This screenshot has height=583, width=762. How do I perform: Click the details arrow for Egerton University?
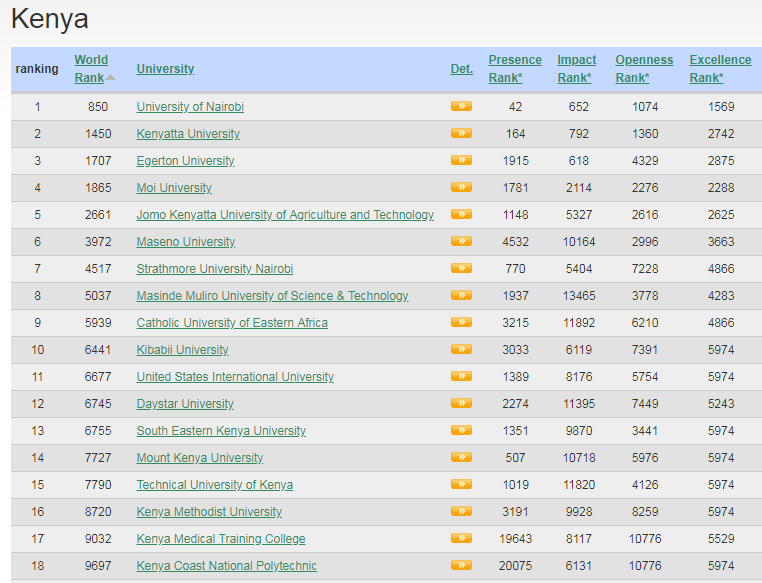click(x=461, y=160)
